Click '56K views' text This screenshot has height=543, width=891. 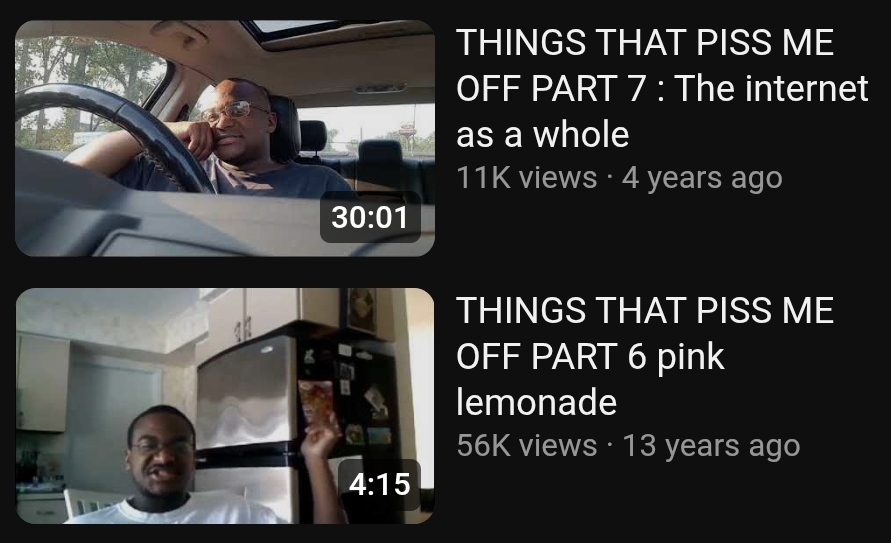[x=527, y=445]
